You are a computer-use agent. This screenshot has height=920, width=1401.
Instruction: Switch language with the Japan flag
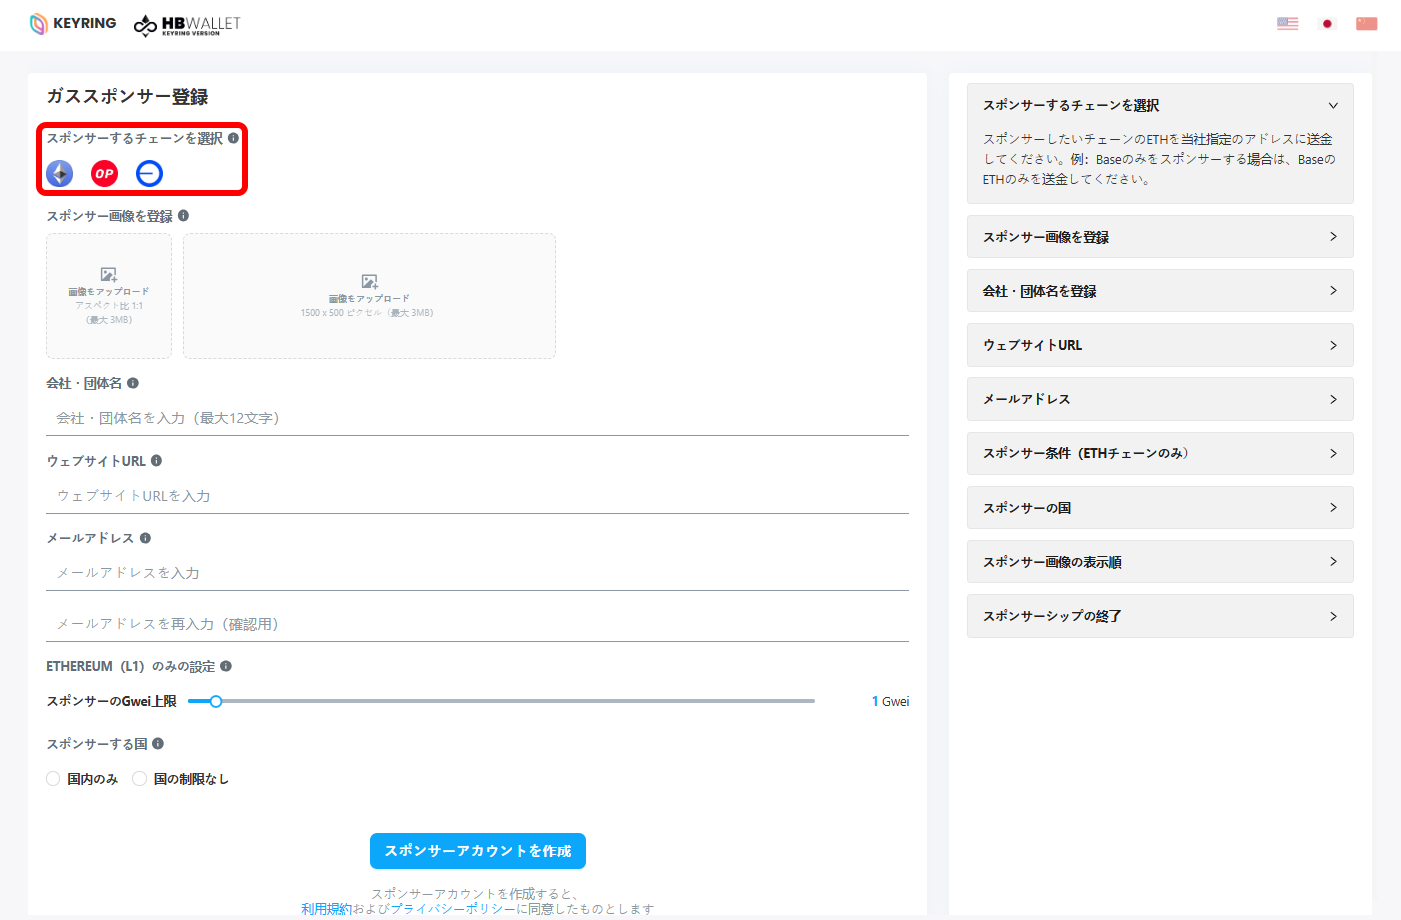[1327, 24]
